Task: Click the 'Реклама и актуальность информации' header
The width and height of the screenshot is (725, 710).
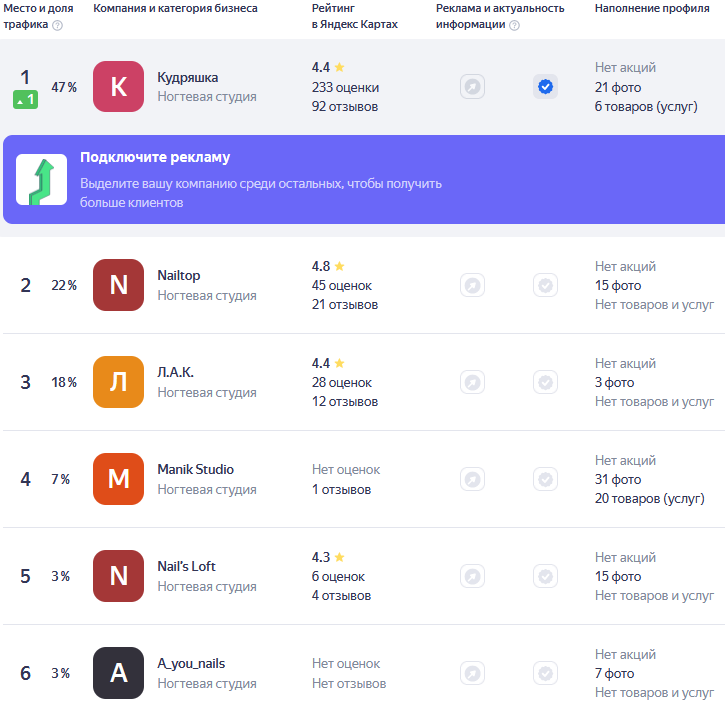Action: tap(500, 17)
